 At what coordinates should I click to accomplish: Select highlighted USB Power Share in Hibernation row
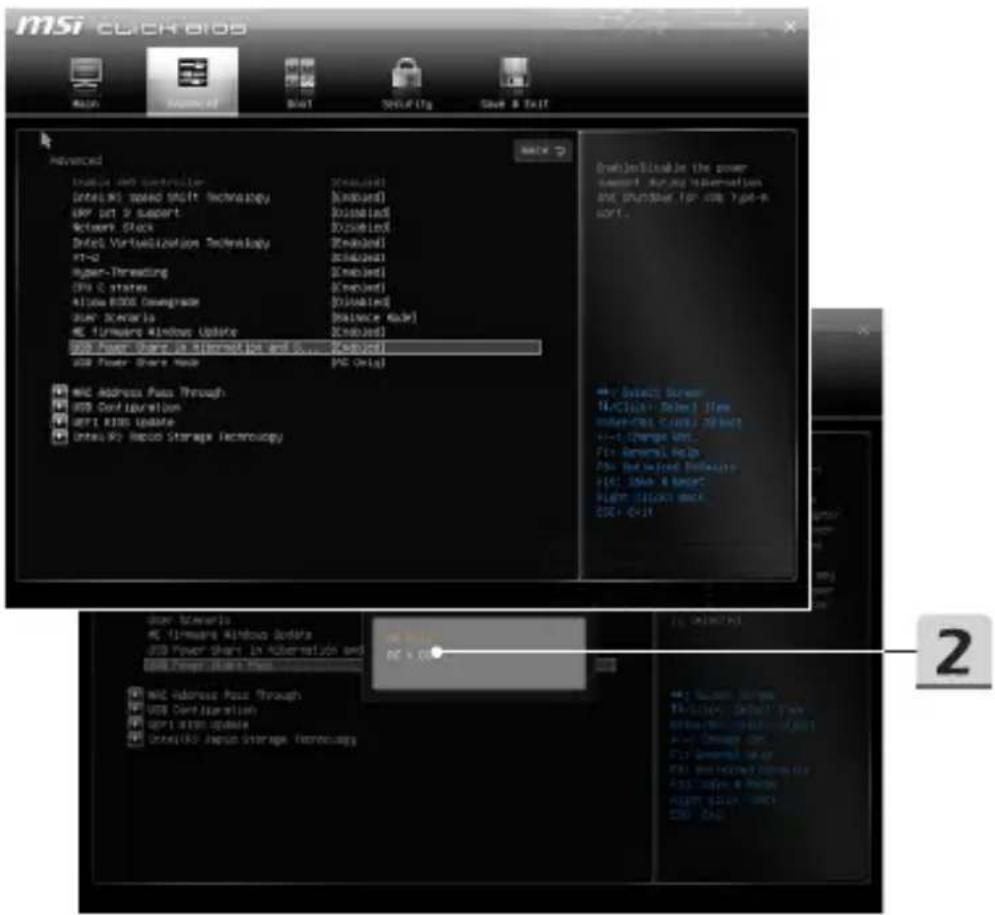tap(305, 347)
